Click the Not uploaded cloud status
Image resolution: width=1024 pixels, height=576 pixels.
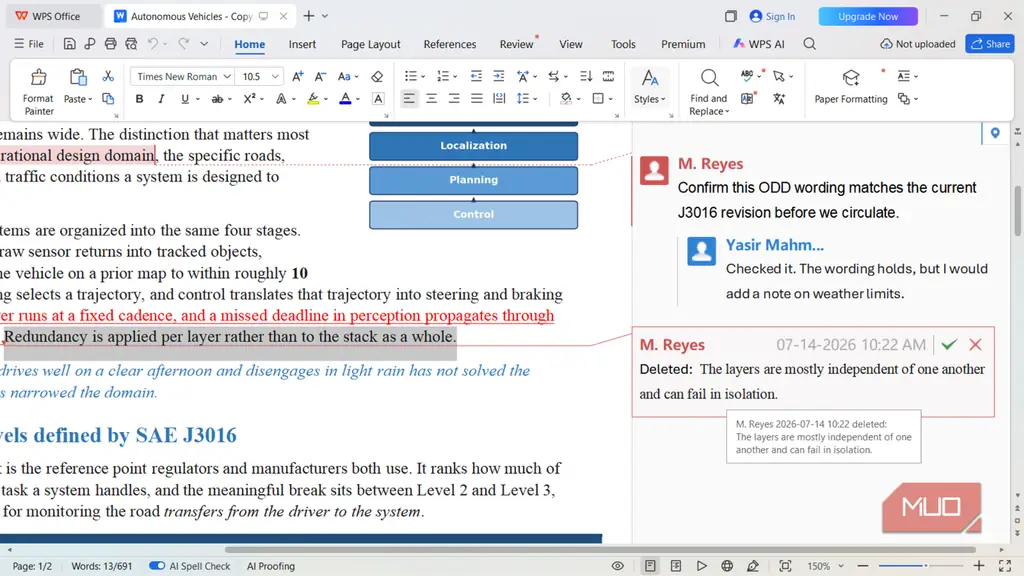click(918, 44)
